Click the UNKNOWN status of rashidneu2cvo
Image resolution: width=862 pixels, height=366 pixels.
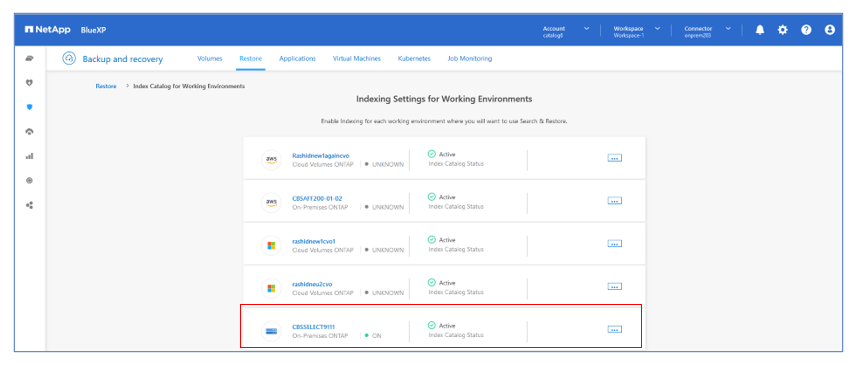[384, 293]
